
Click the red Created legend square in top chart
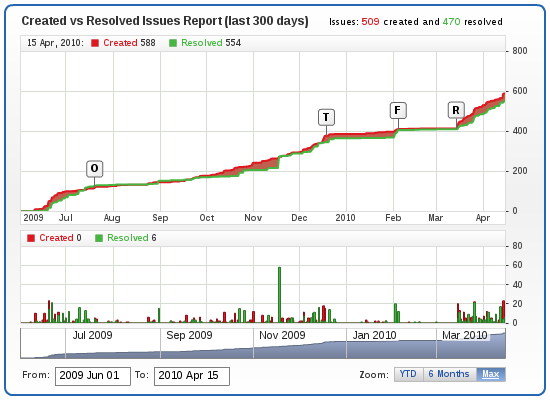pyautogui.click(x=95, y=43)
